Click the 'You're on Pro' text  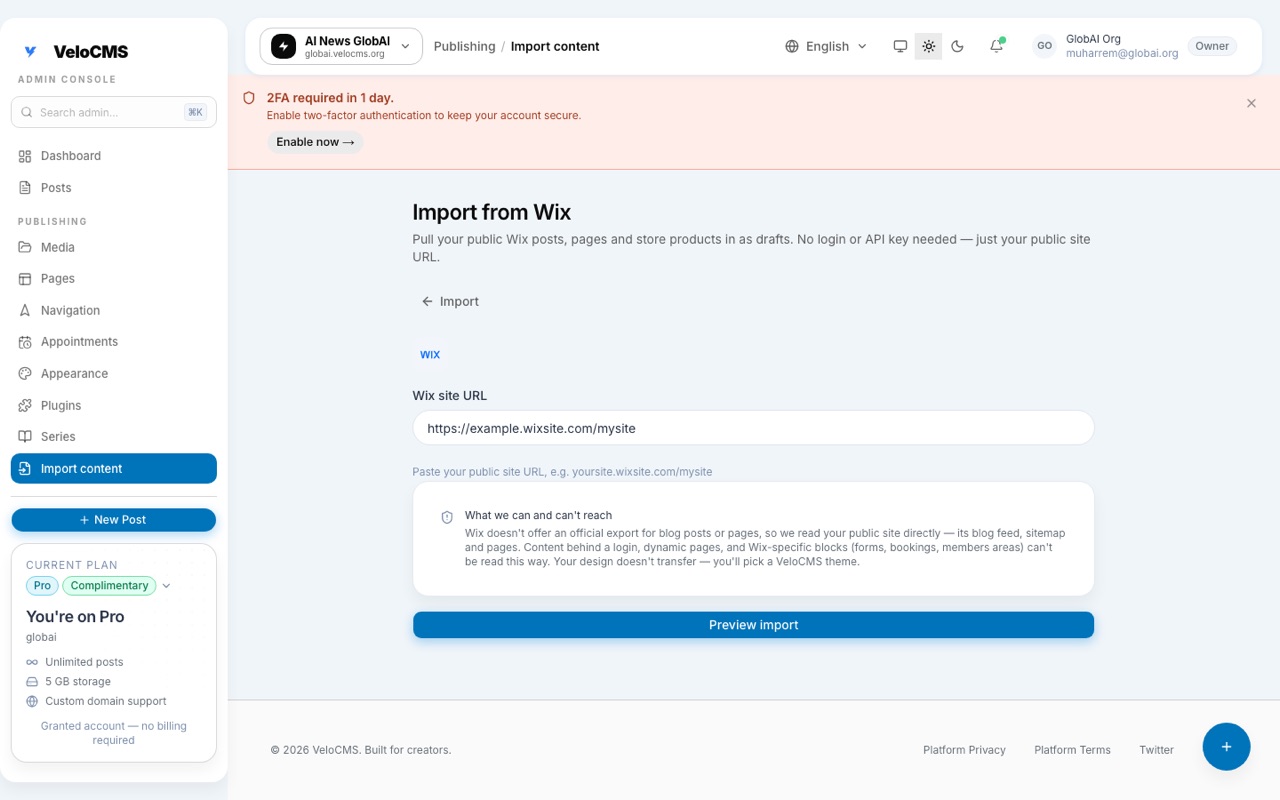click(75, 617)
